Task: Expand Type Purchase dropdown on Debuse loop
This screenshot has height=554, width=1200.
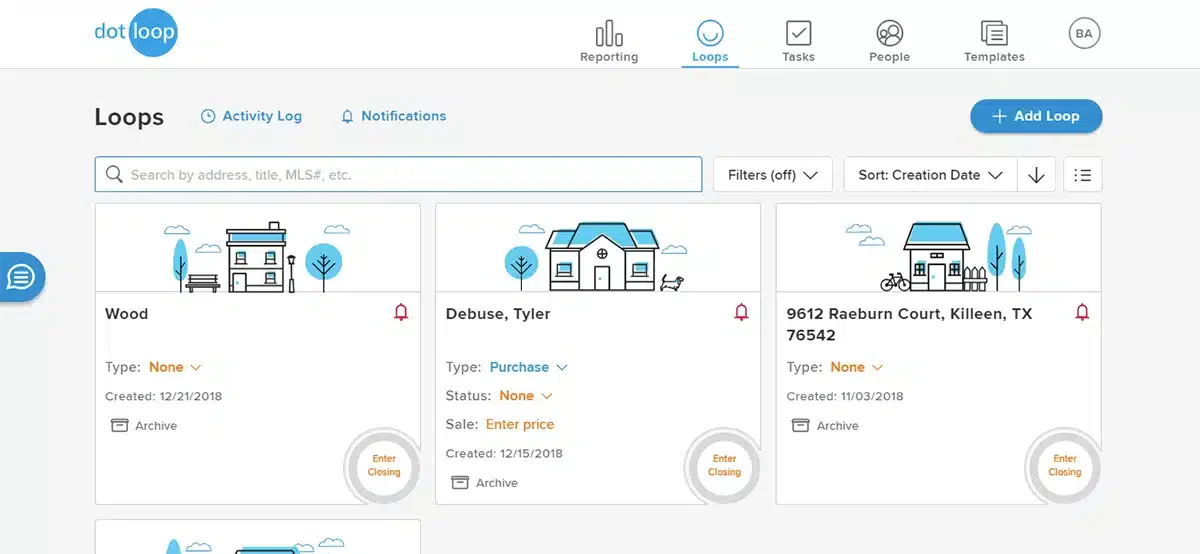Action: (529, 367)
